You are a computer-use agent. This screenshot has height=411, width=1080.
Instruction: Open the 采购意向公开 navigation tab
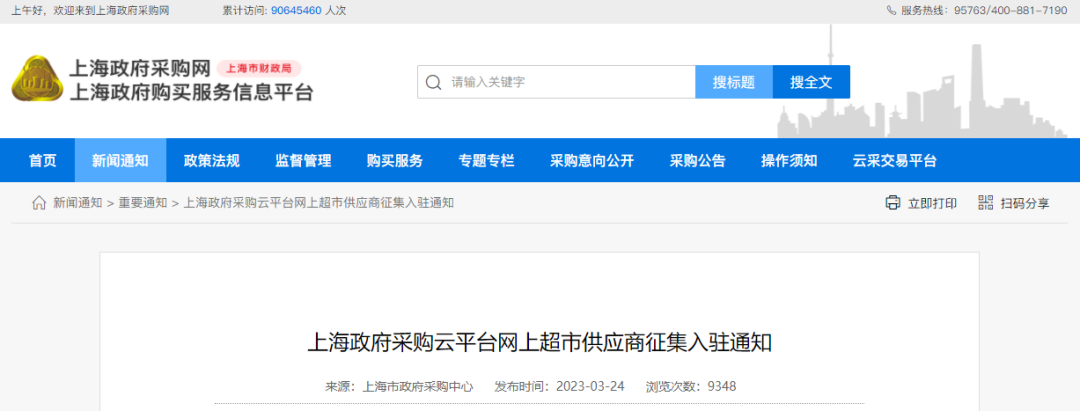(x=592, y=160)
